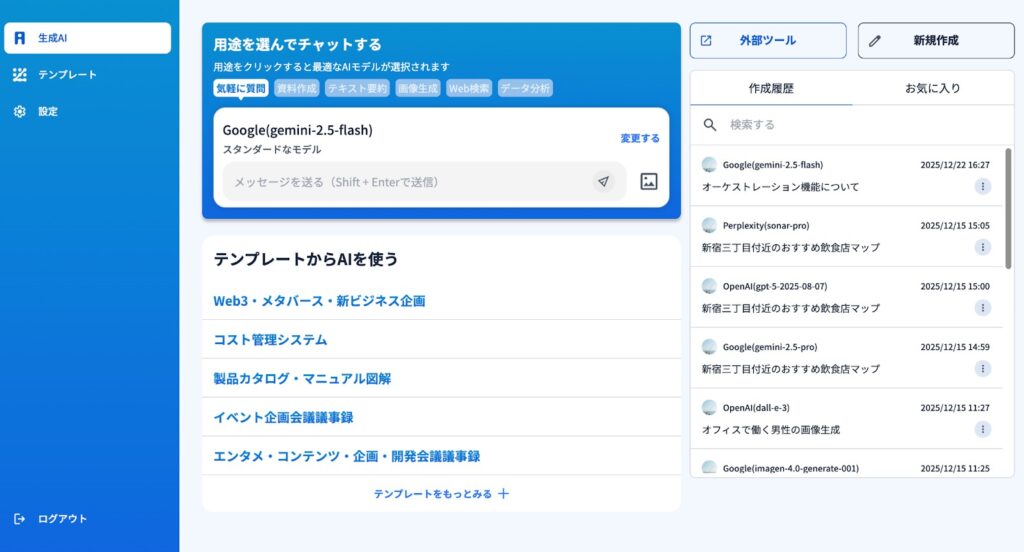Click the search magnifier icon in history
Image resolution: width=1024 pixels, height=552 pixels.
(x=710, y=125)
